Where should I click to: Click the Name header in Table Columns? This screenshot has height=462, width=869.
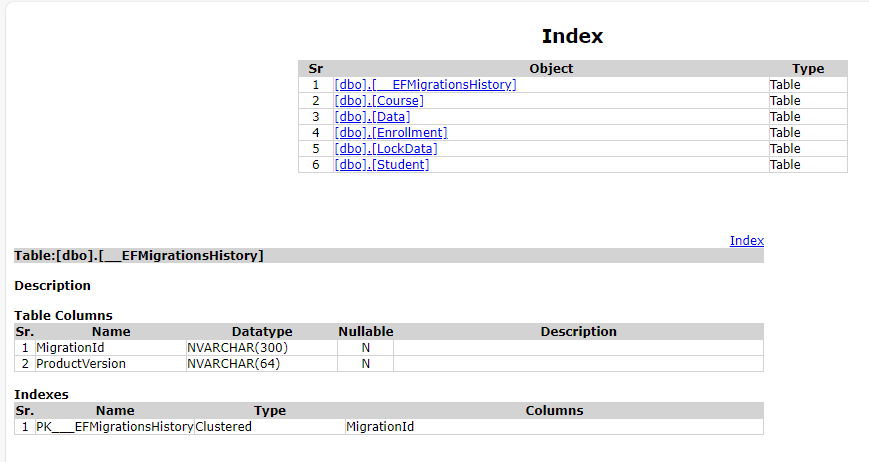(x=111, y=332)
